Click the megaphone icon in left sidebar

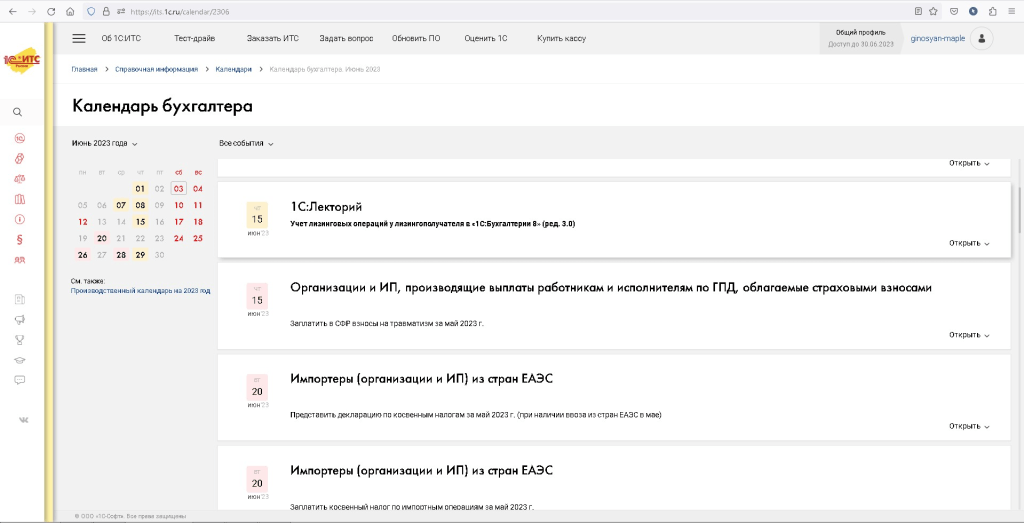pos(19,319)
